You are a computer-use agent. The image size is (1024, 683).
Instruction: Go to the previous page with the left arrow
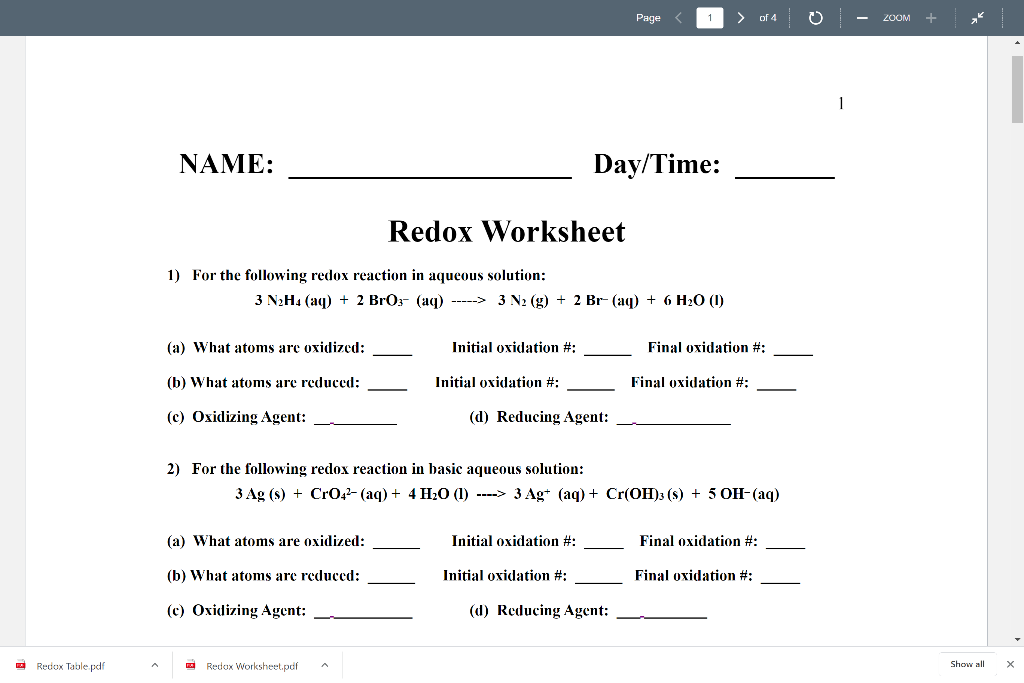[678, 17]
